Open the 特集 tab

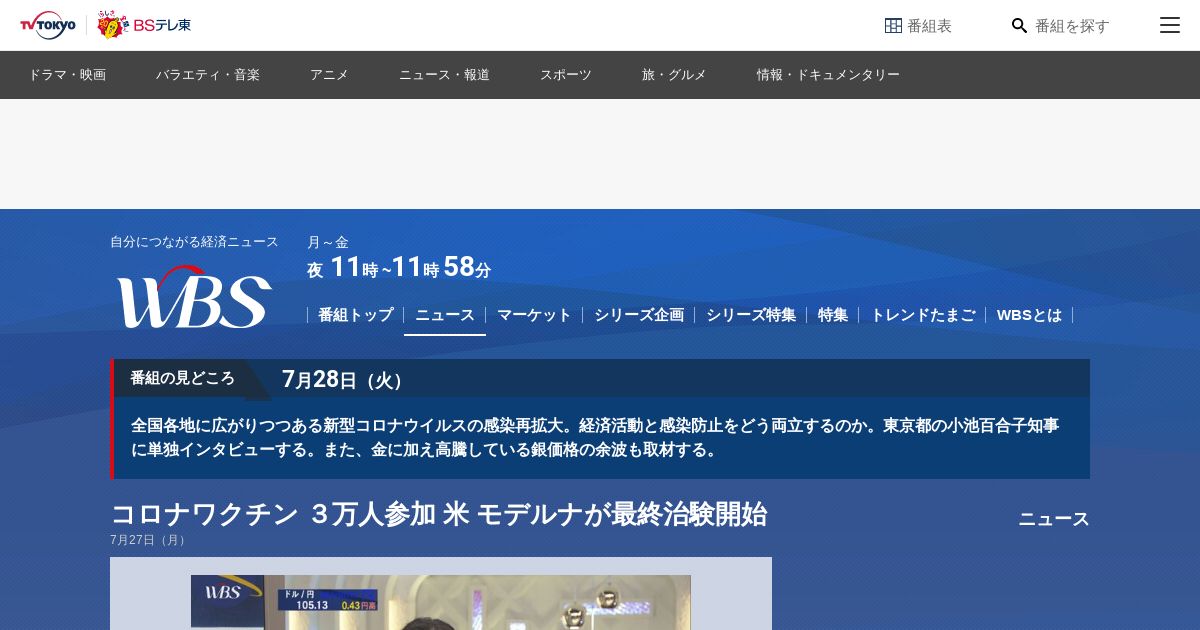(833, 315)
